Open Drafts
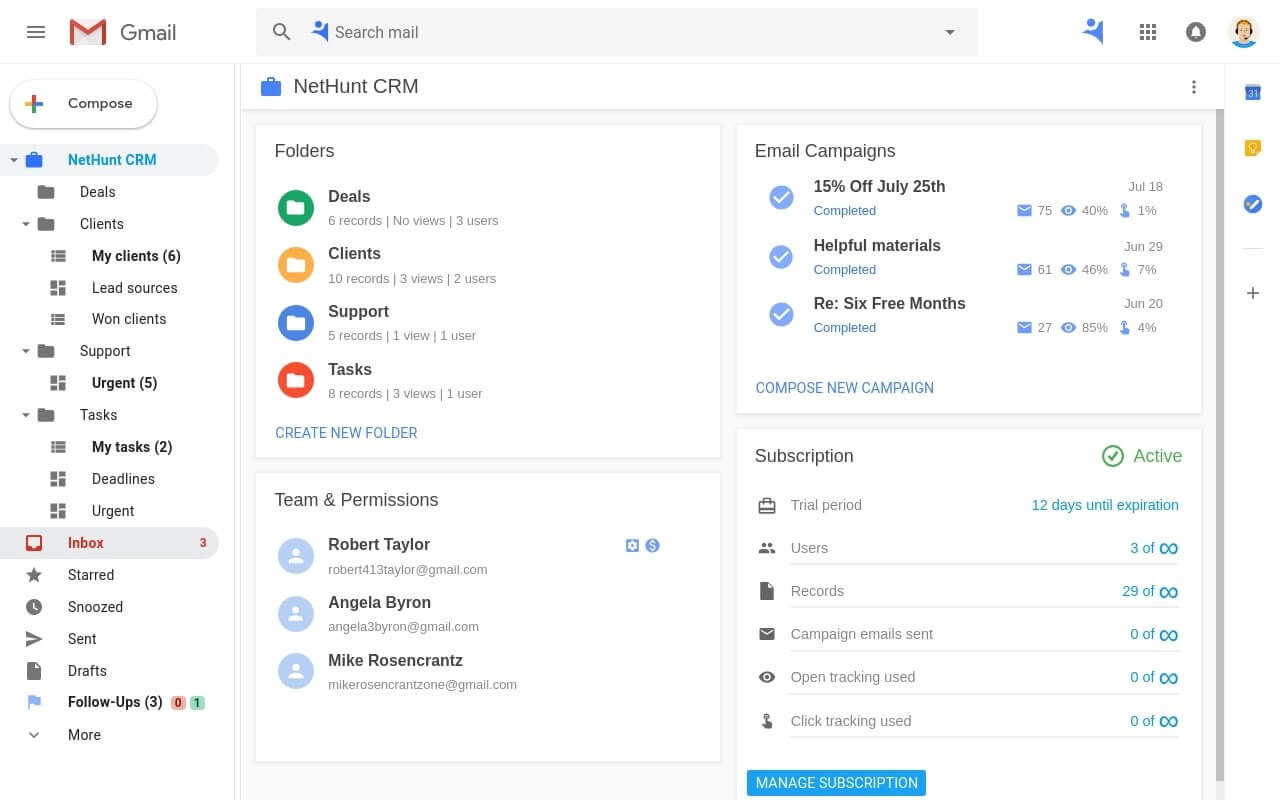The height and width of the screenshot is (800, 1280). (87, 671)
